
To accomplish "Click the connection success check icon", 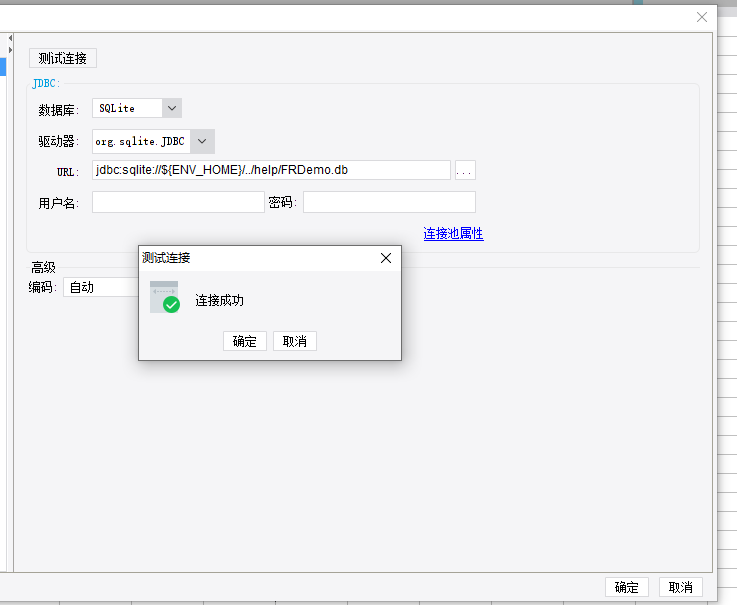I will click(165, 297).
